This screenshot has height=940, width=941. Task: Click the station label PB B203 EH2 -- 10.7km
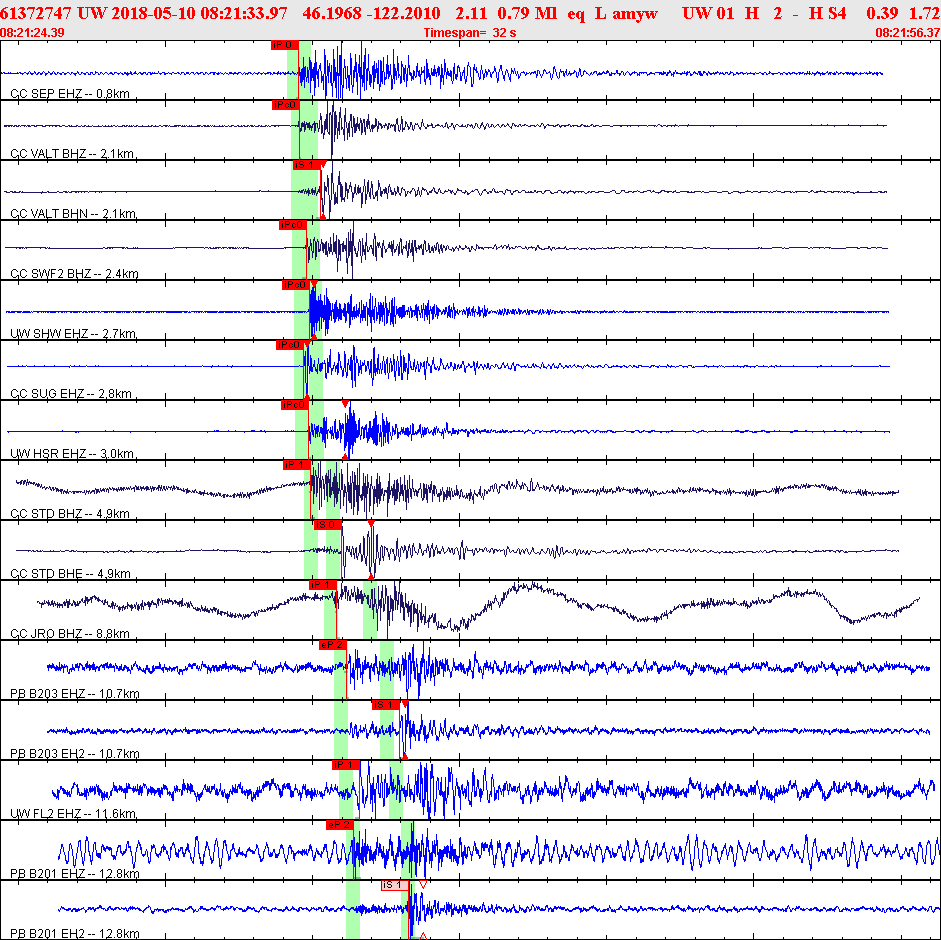pyautogui.click(x=74, y=754)
